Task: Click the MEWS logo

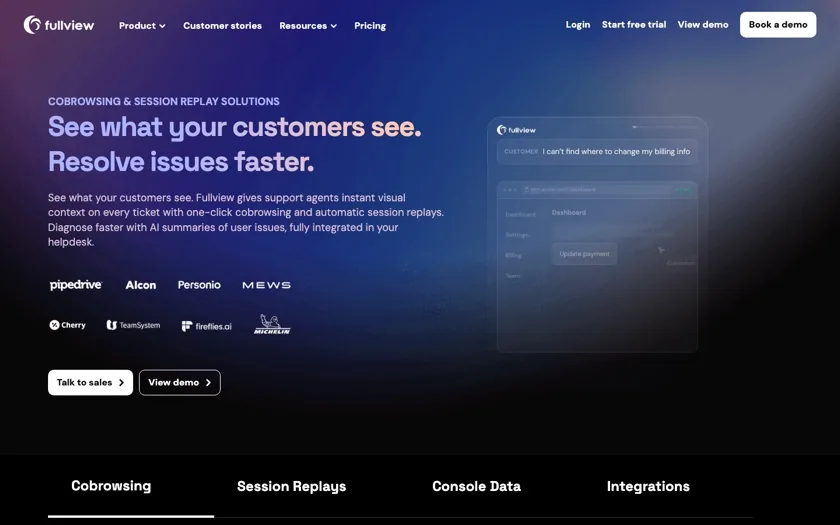Action: pos(266,285)
